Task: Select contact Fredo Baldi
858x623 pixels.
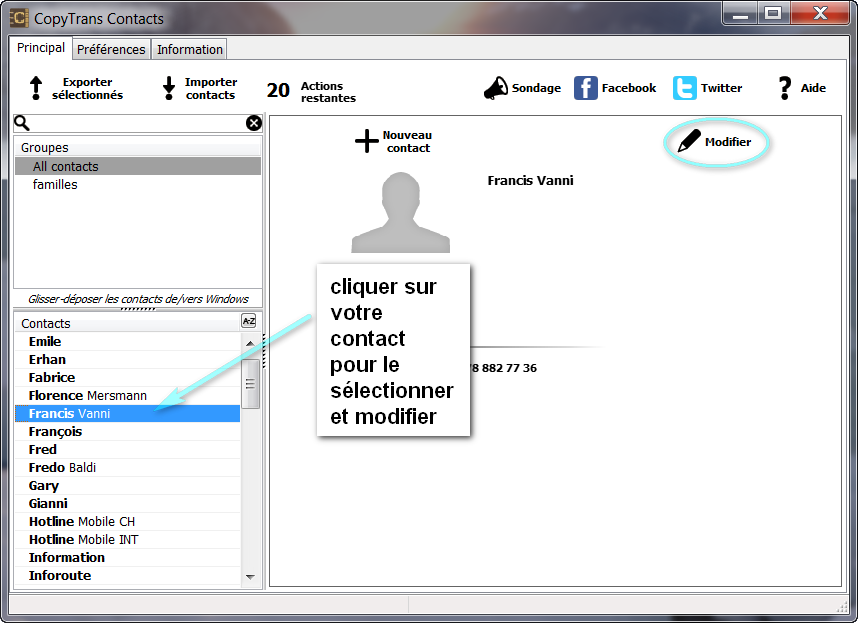Action: pyautogui.click(x=127, y=468)
